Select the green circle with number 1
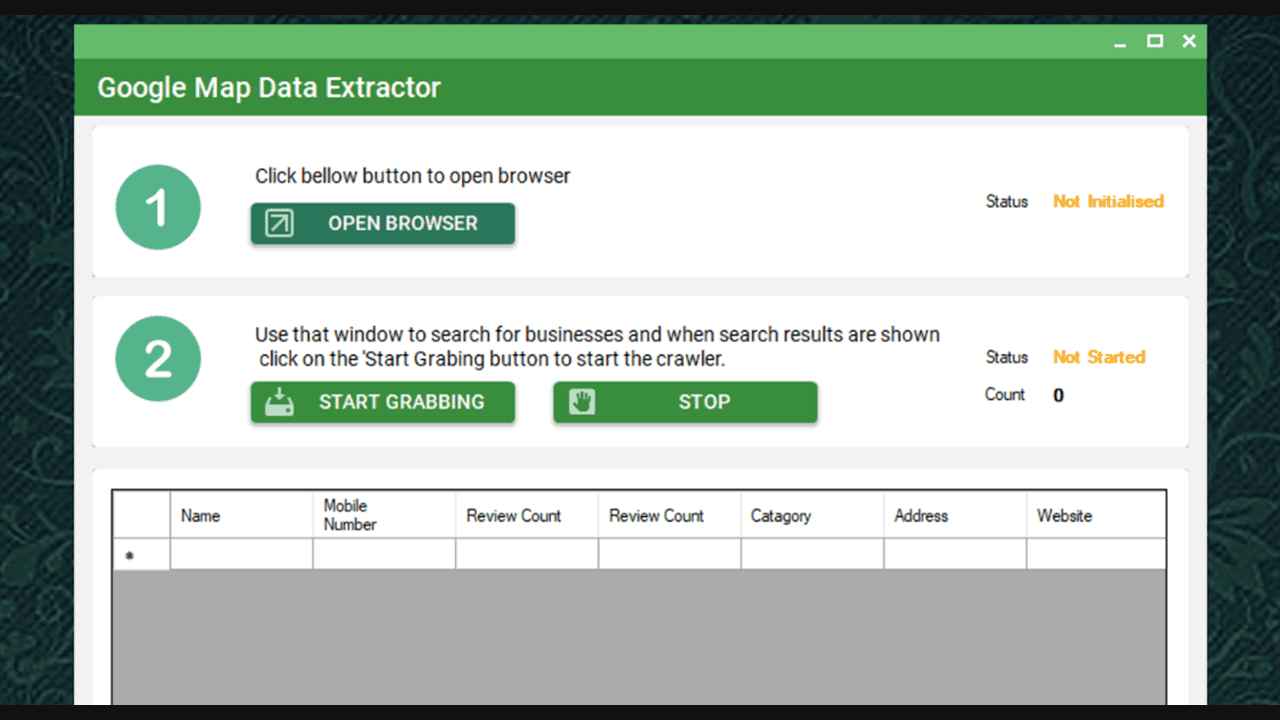1280x720 pixels. point(157,207)
